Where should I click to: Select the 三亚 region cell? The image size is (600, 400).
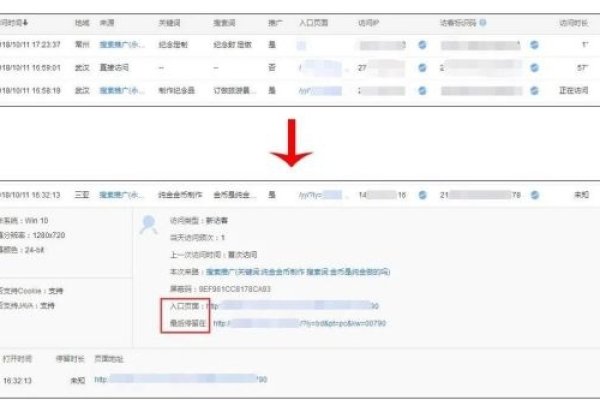(x=82, y=195)
